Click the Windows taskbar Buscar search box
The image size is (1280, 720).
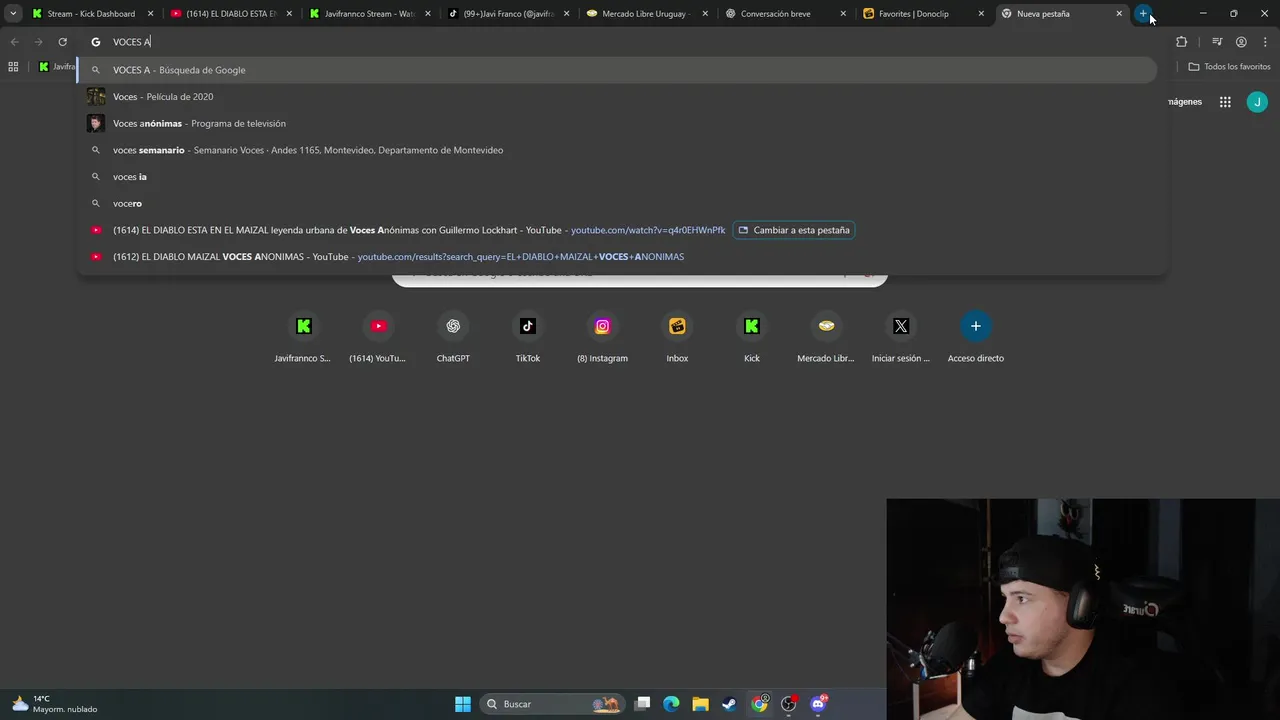coord(552,704)
